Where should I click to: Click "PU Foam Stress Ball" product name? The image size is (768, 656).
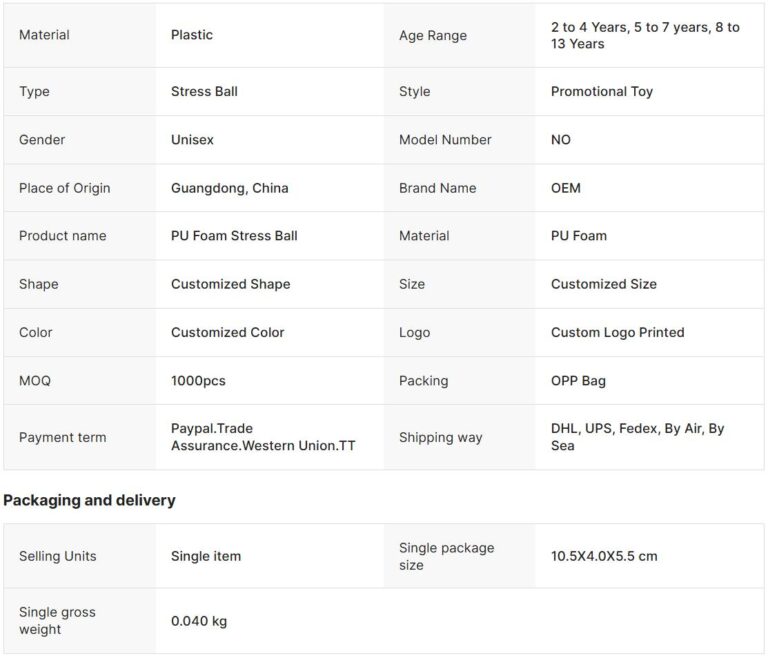coord(234,236)
